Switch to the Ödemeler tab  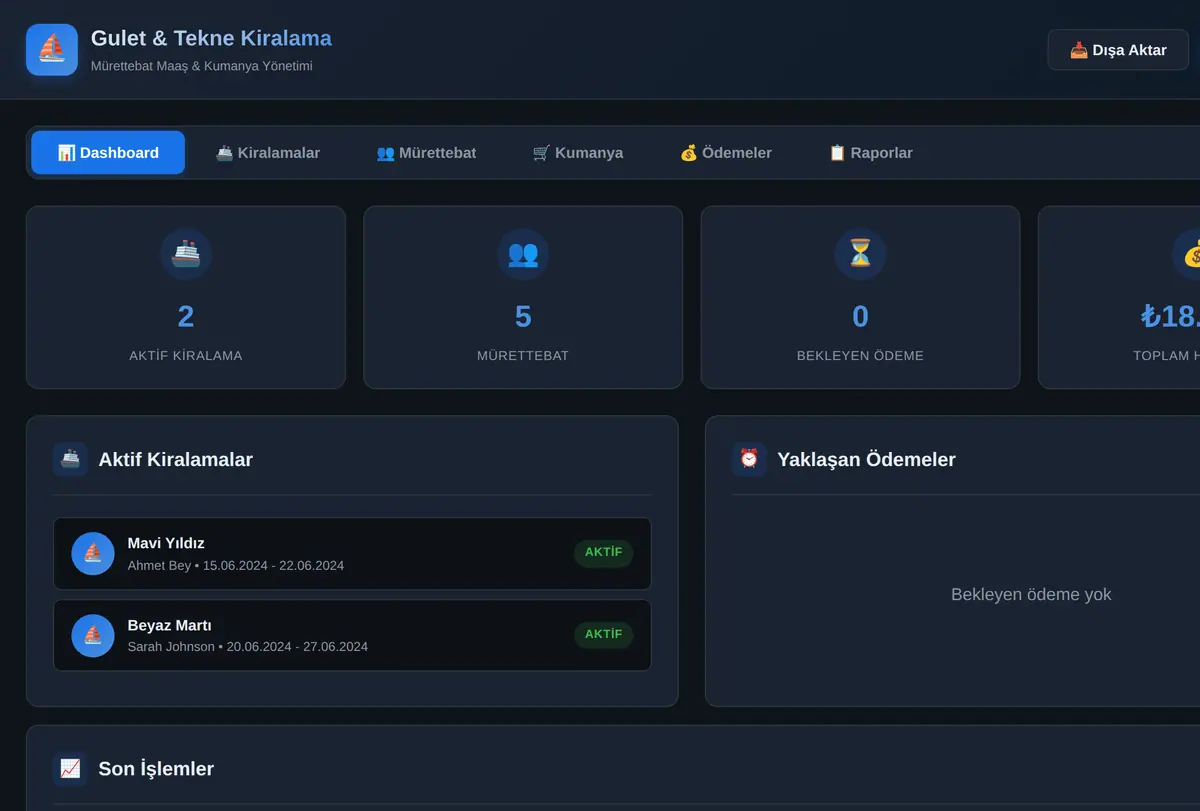[726, 153]
